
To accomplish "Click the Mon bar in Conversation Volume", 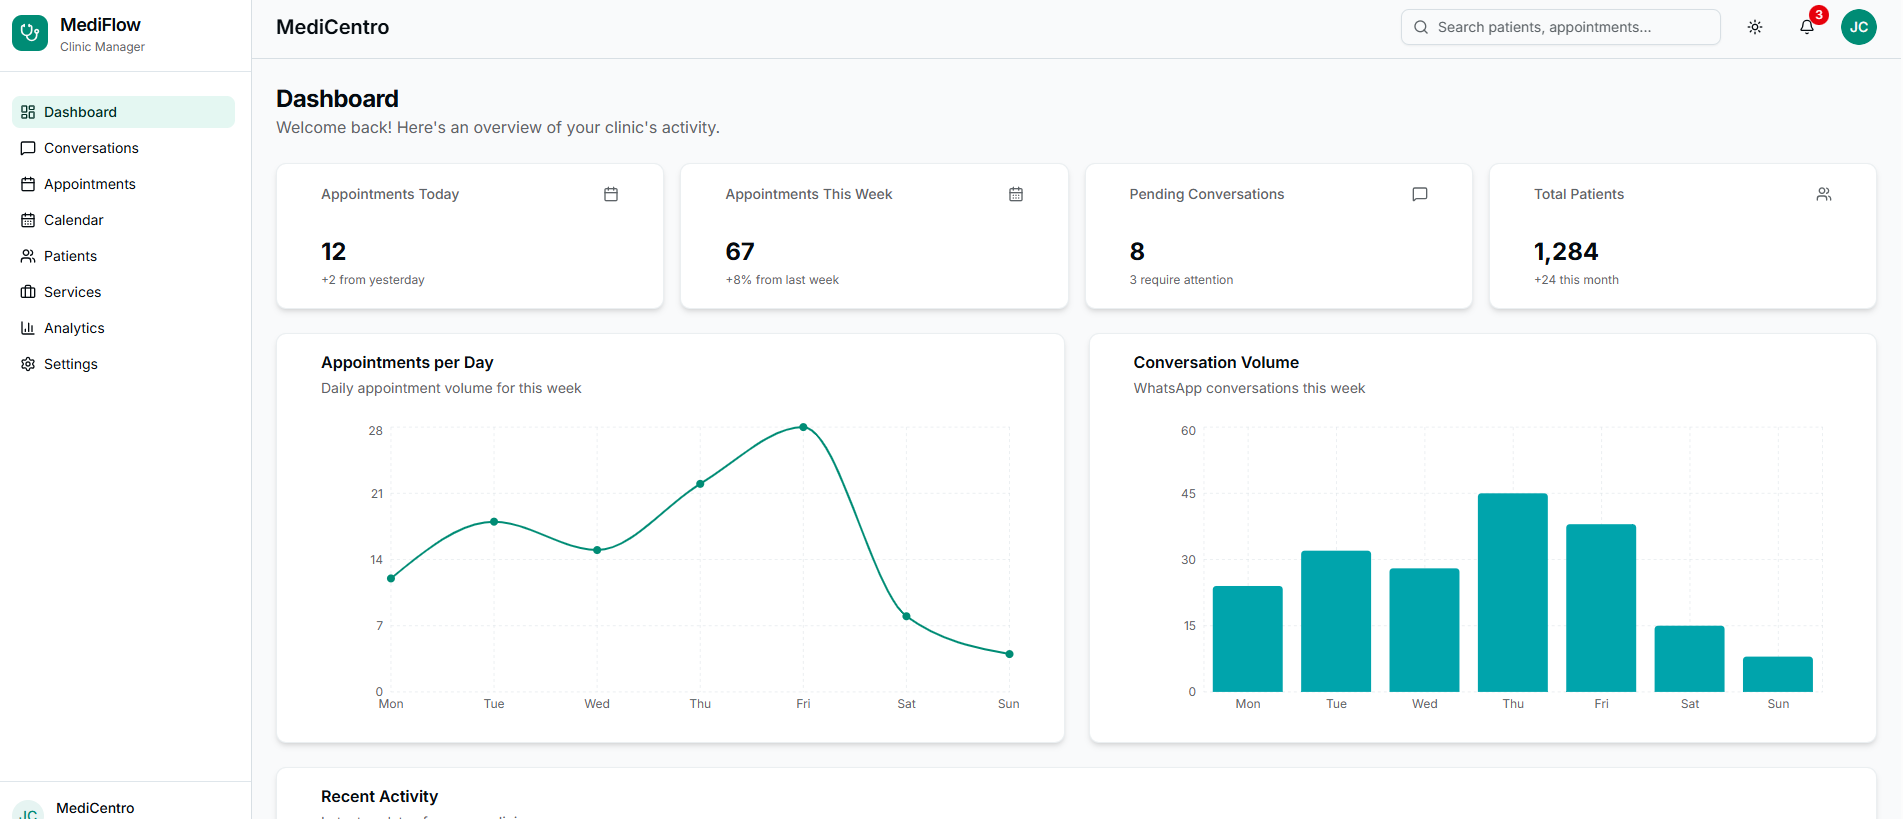I will (1248, 639).
